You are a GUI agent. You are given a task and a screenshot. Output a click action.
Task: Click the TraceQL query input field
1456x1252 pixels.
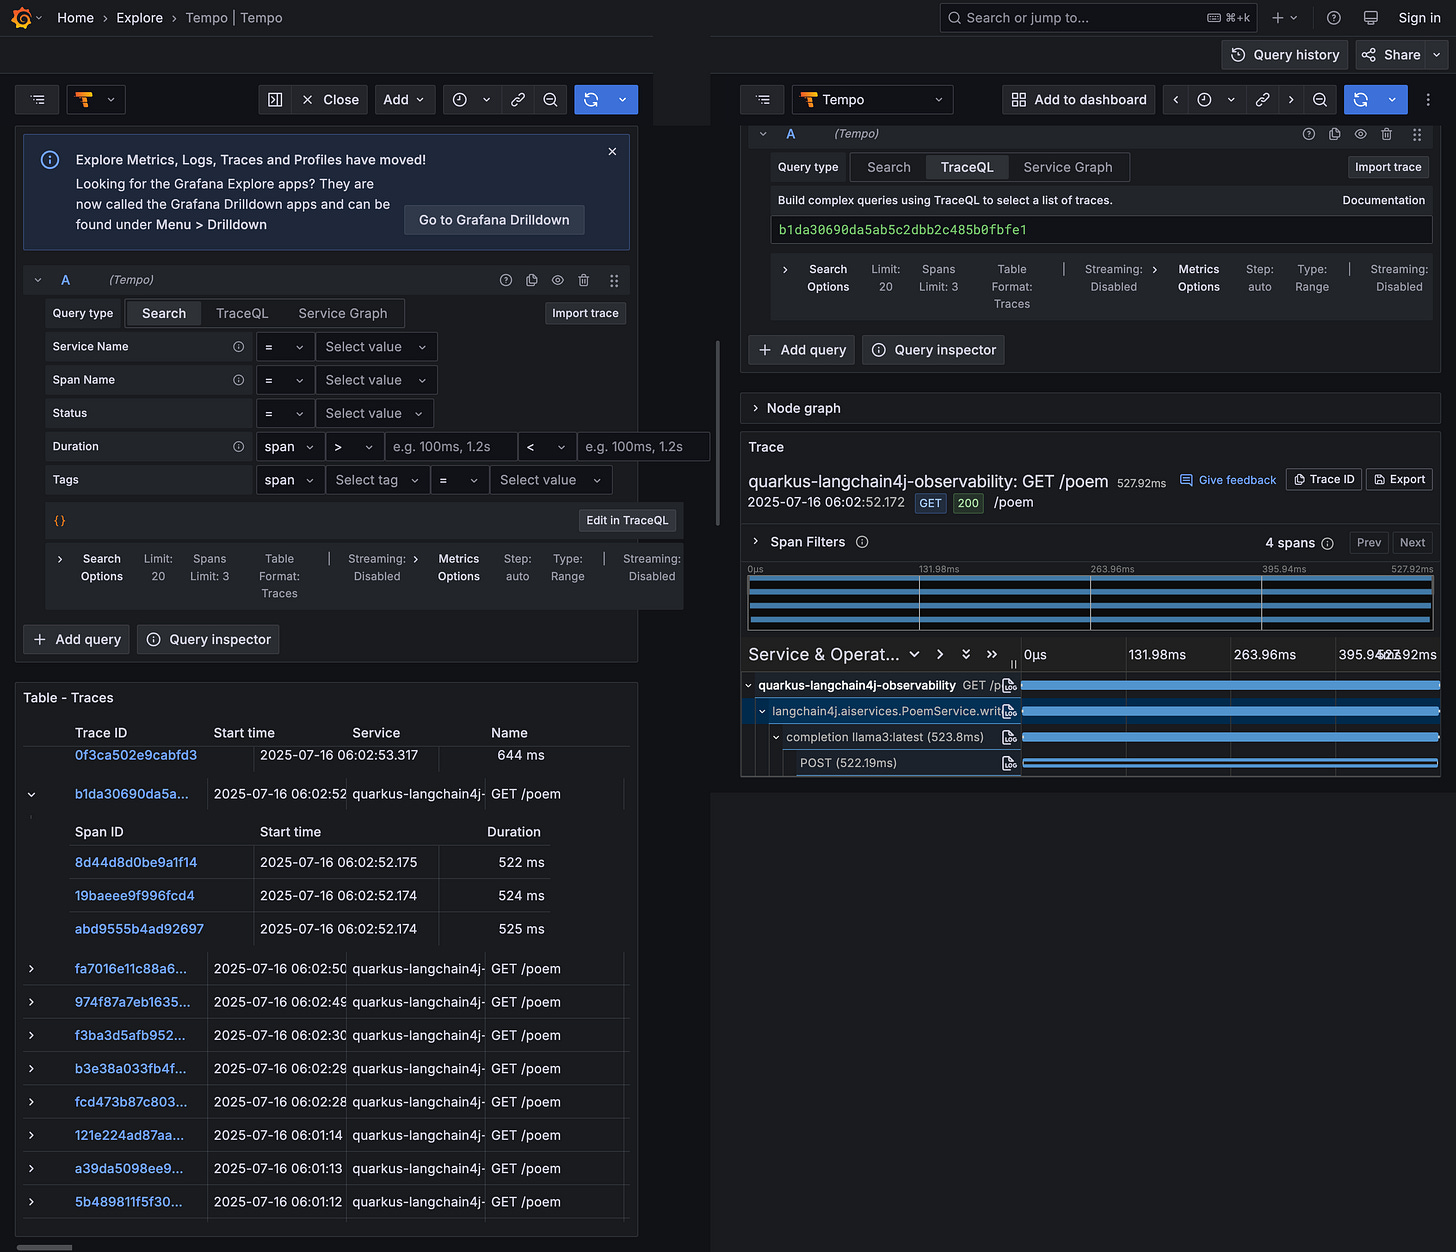[1100, 230]
